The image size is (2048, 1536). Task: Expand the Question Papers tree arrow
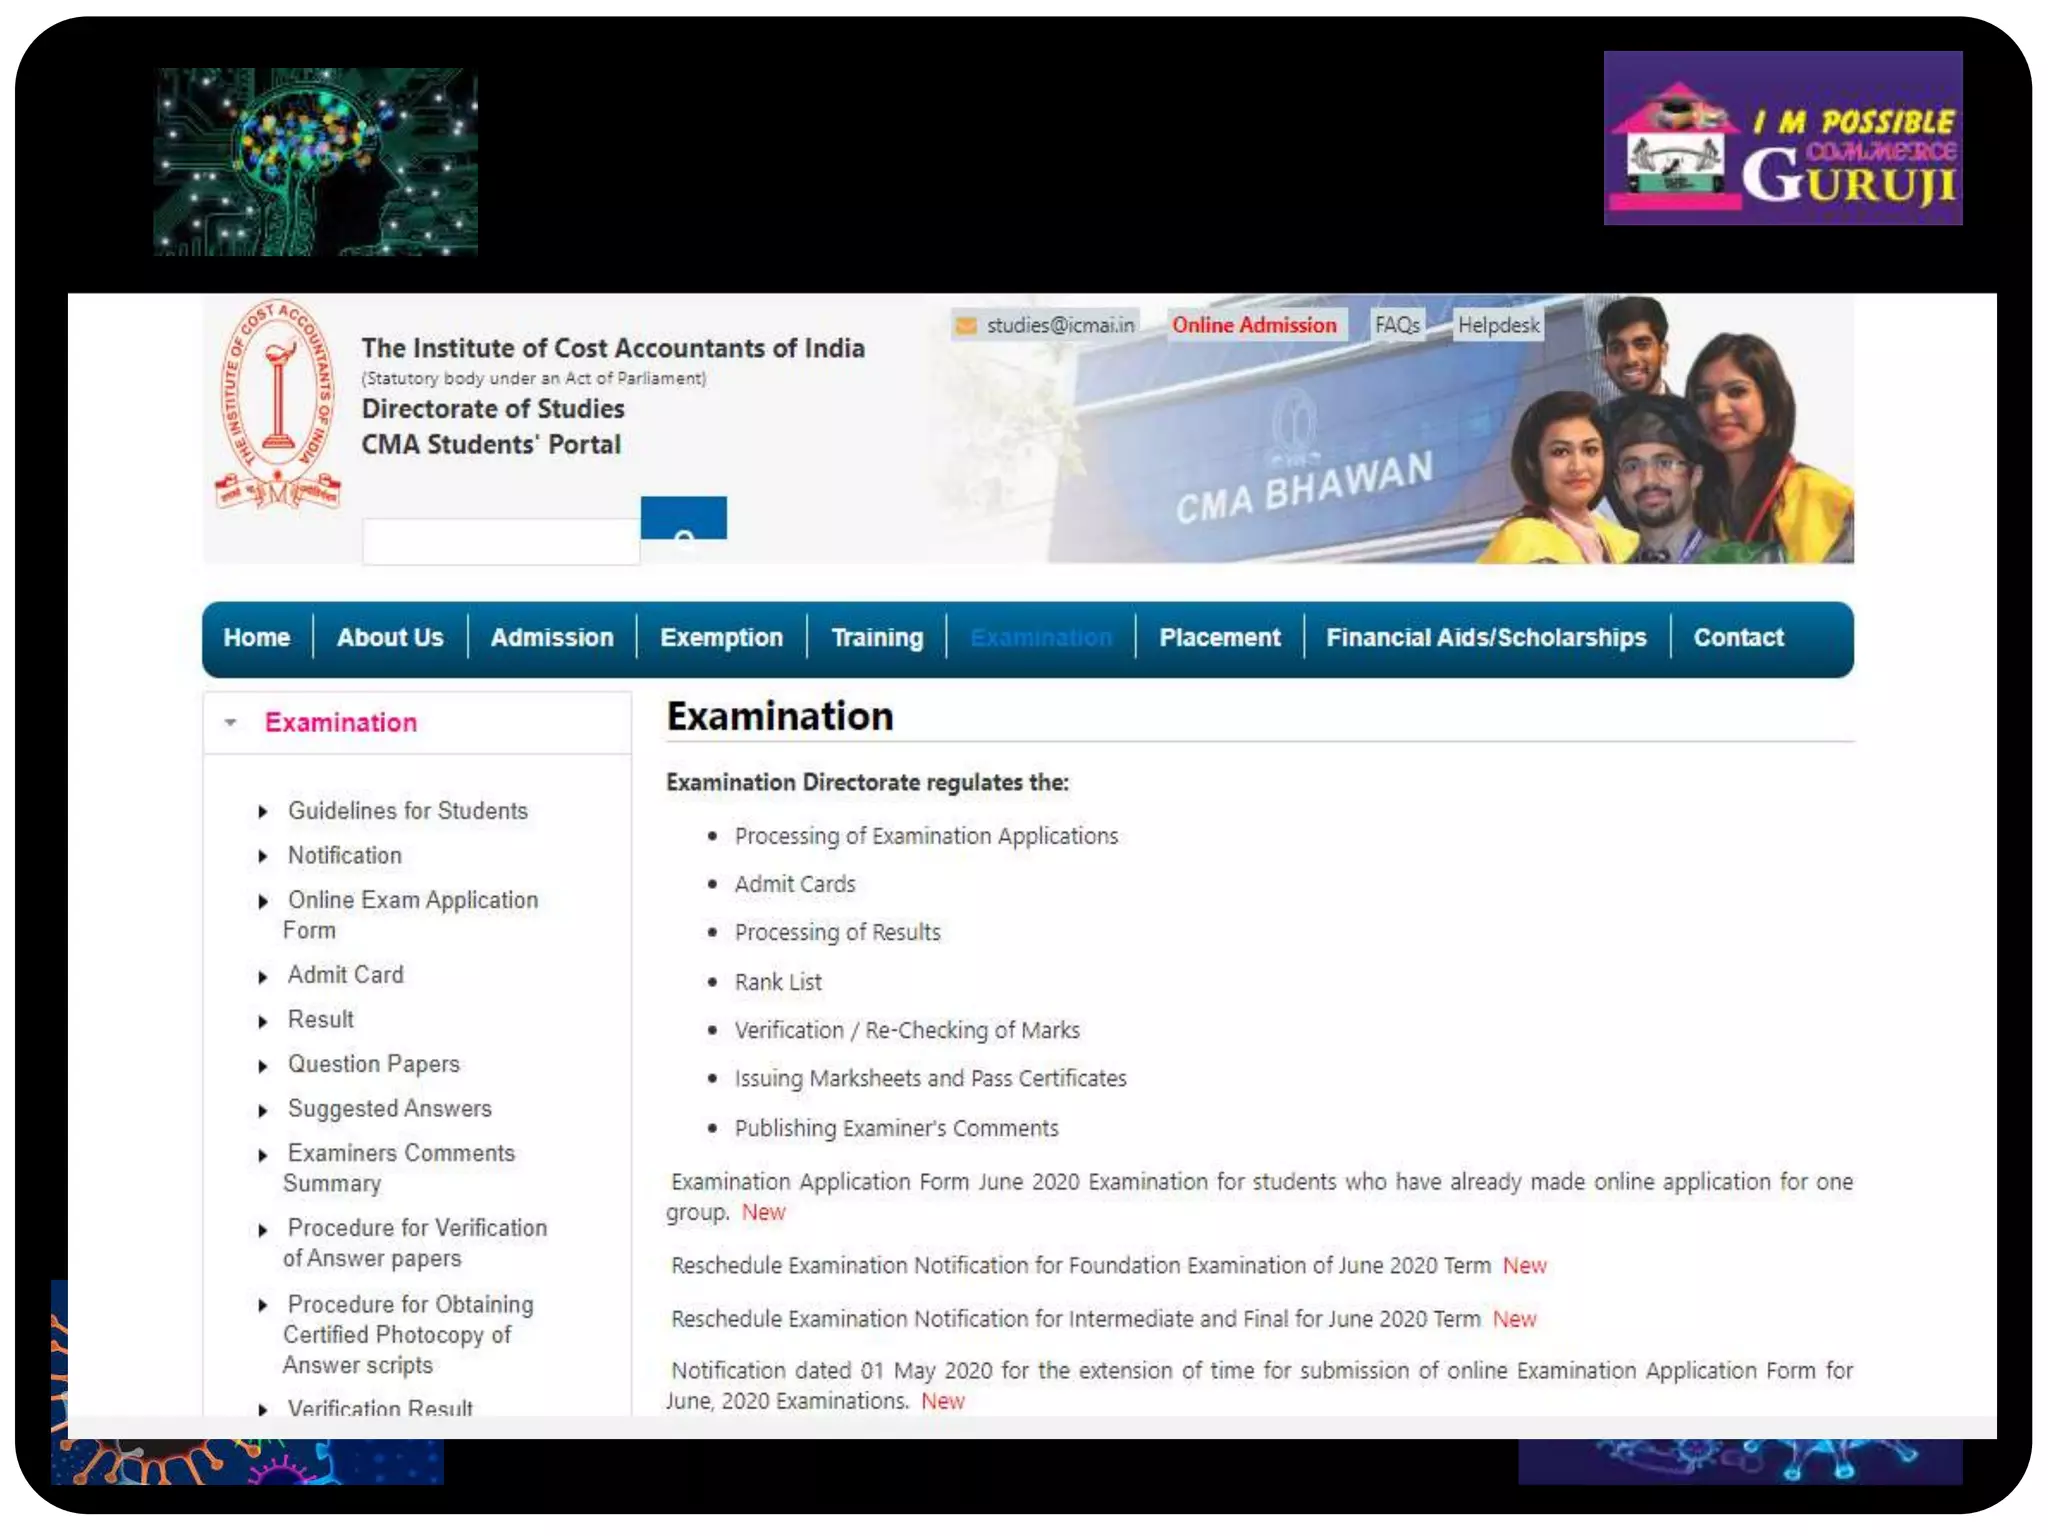263,1066
